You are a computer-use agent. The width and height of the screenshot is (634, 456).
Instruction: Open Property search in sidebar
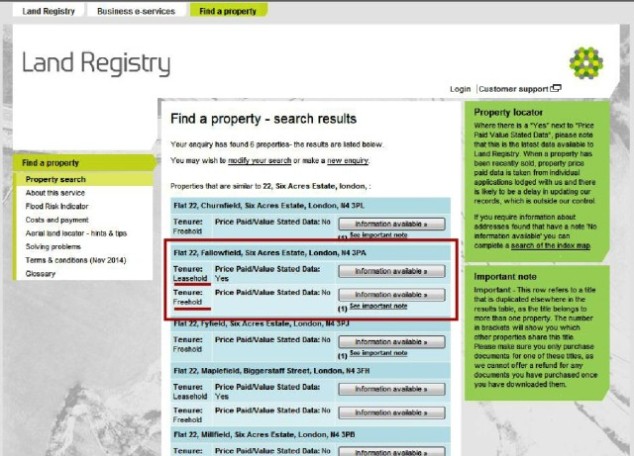pos(55,180)
